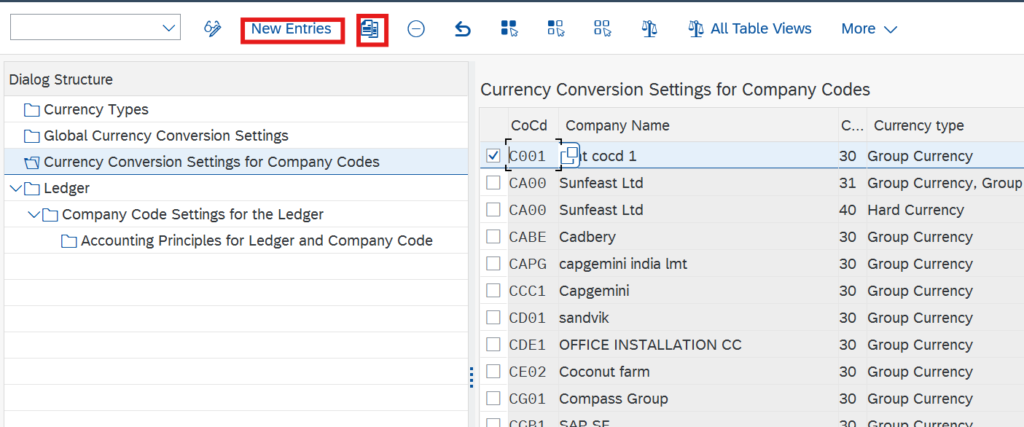The image size is (1024, 427).
Task: Click the Display/Change pencil toggle icon
Action: pyautogui.click(x=212, y=29)
